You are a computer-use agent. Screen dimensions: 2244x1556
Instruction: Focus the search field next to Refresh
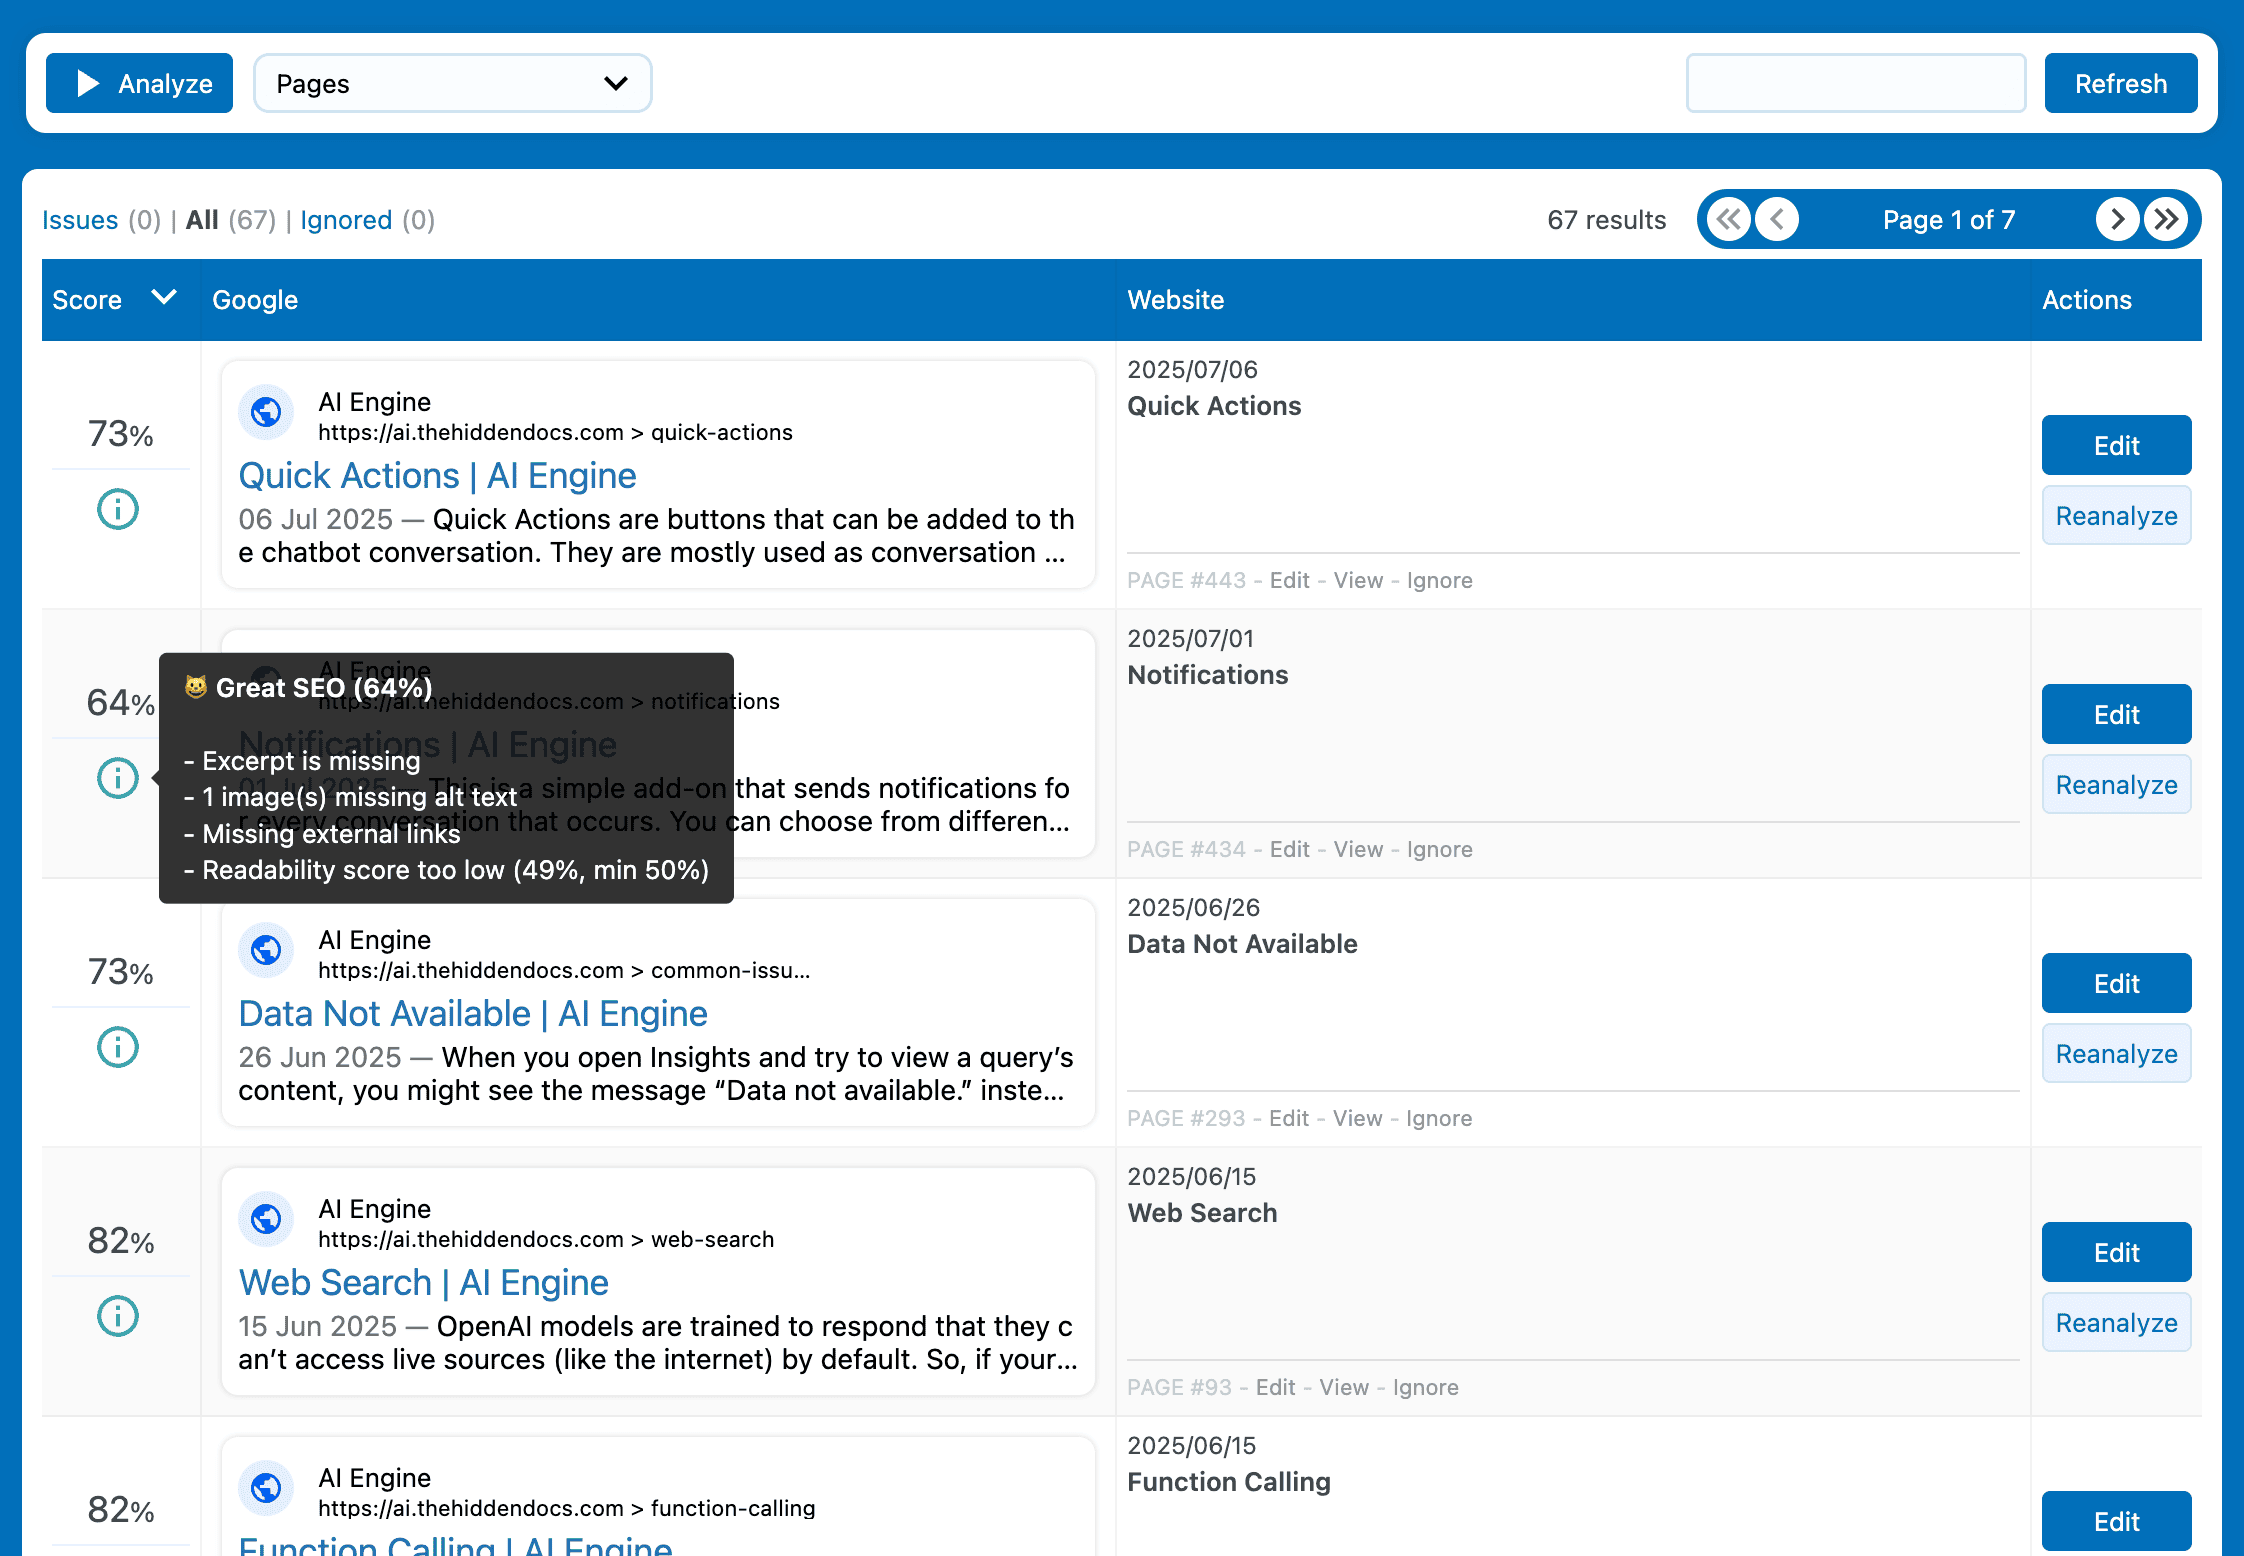pos(1856,83)
